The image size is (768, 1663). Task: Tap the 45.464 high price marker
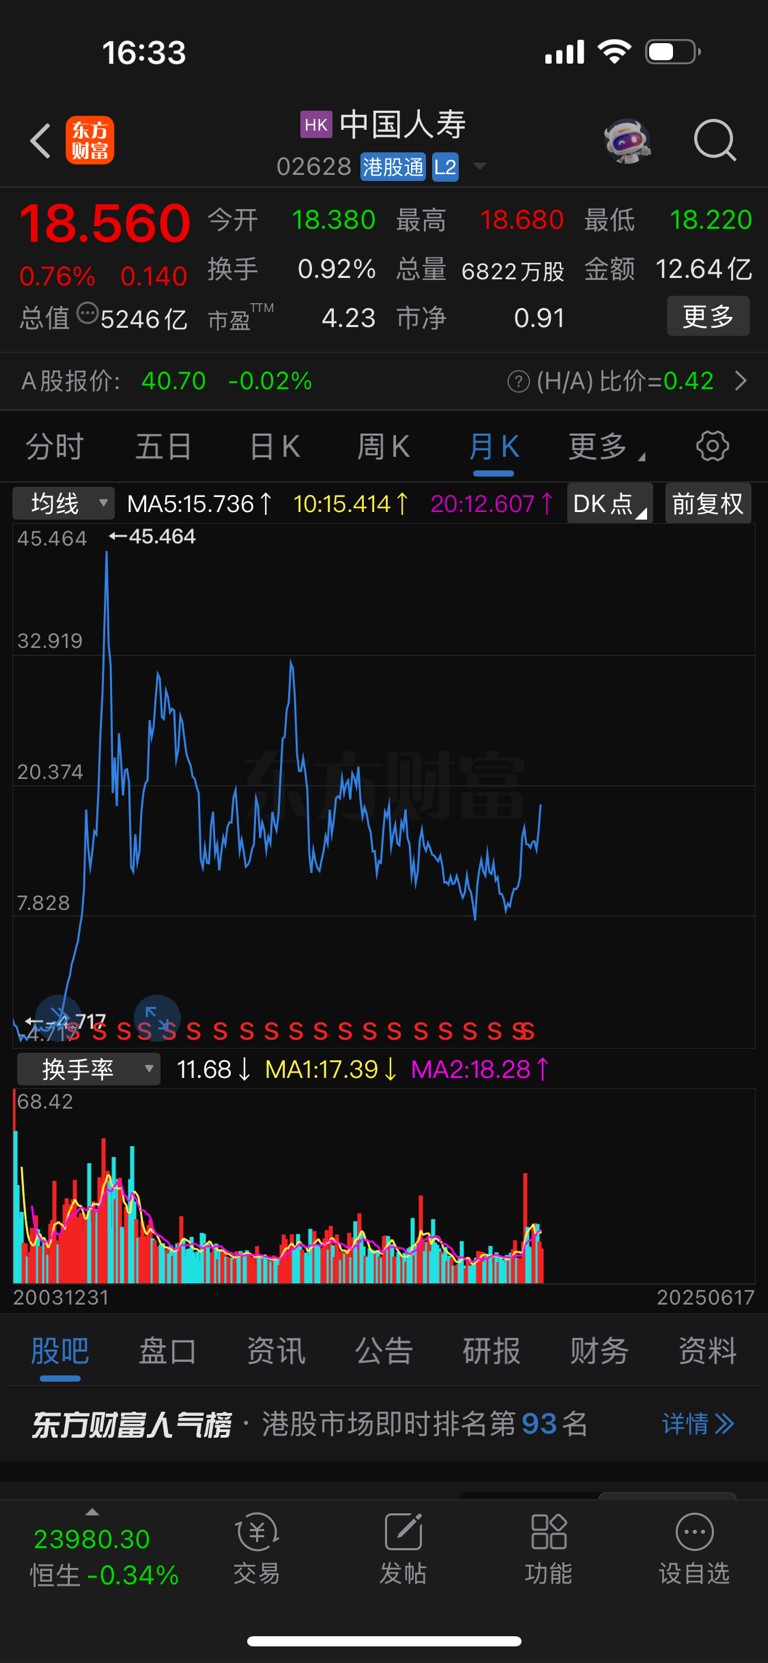click(153, 536)
